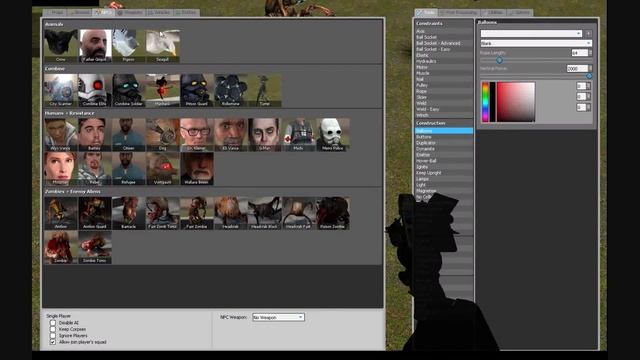Click the Vertical Force value stepper

coord(590,69)
